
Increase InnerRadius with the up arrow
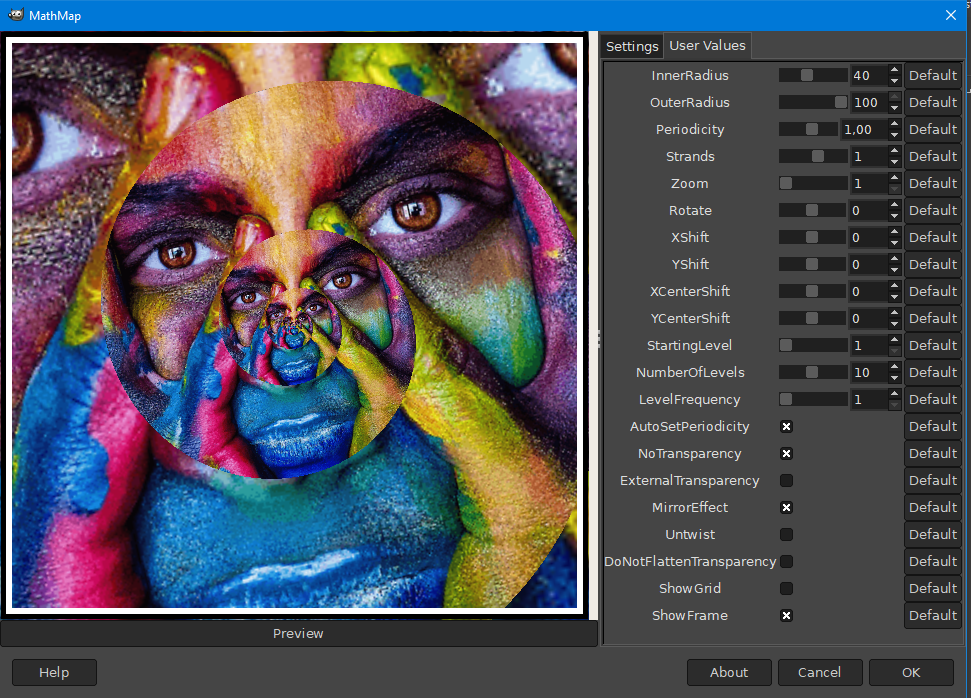[x=894, y=70]
